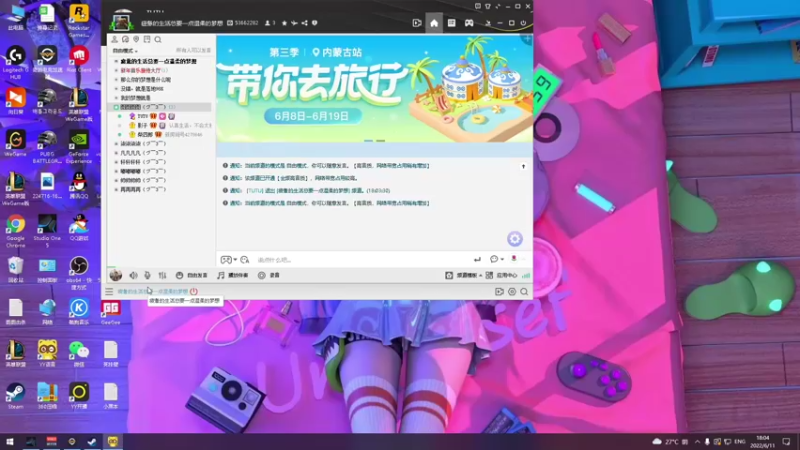800x450 pixels.
Task: Click the enter send icon
Action: 477,260
